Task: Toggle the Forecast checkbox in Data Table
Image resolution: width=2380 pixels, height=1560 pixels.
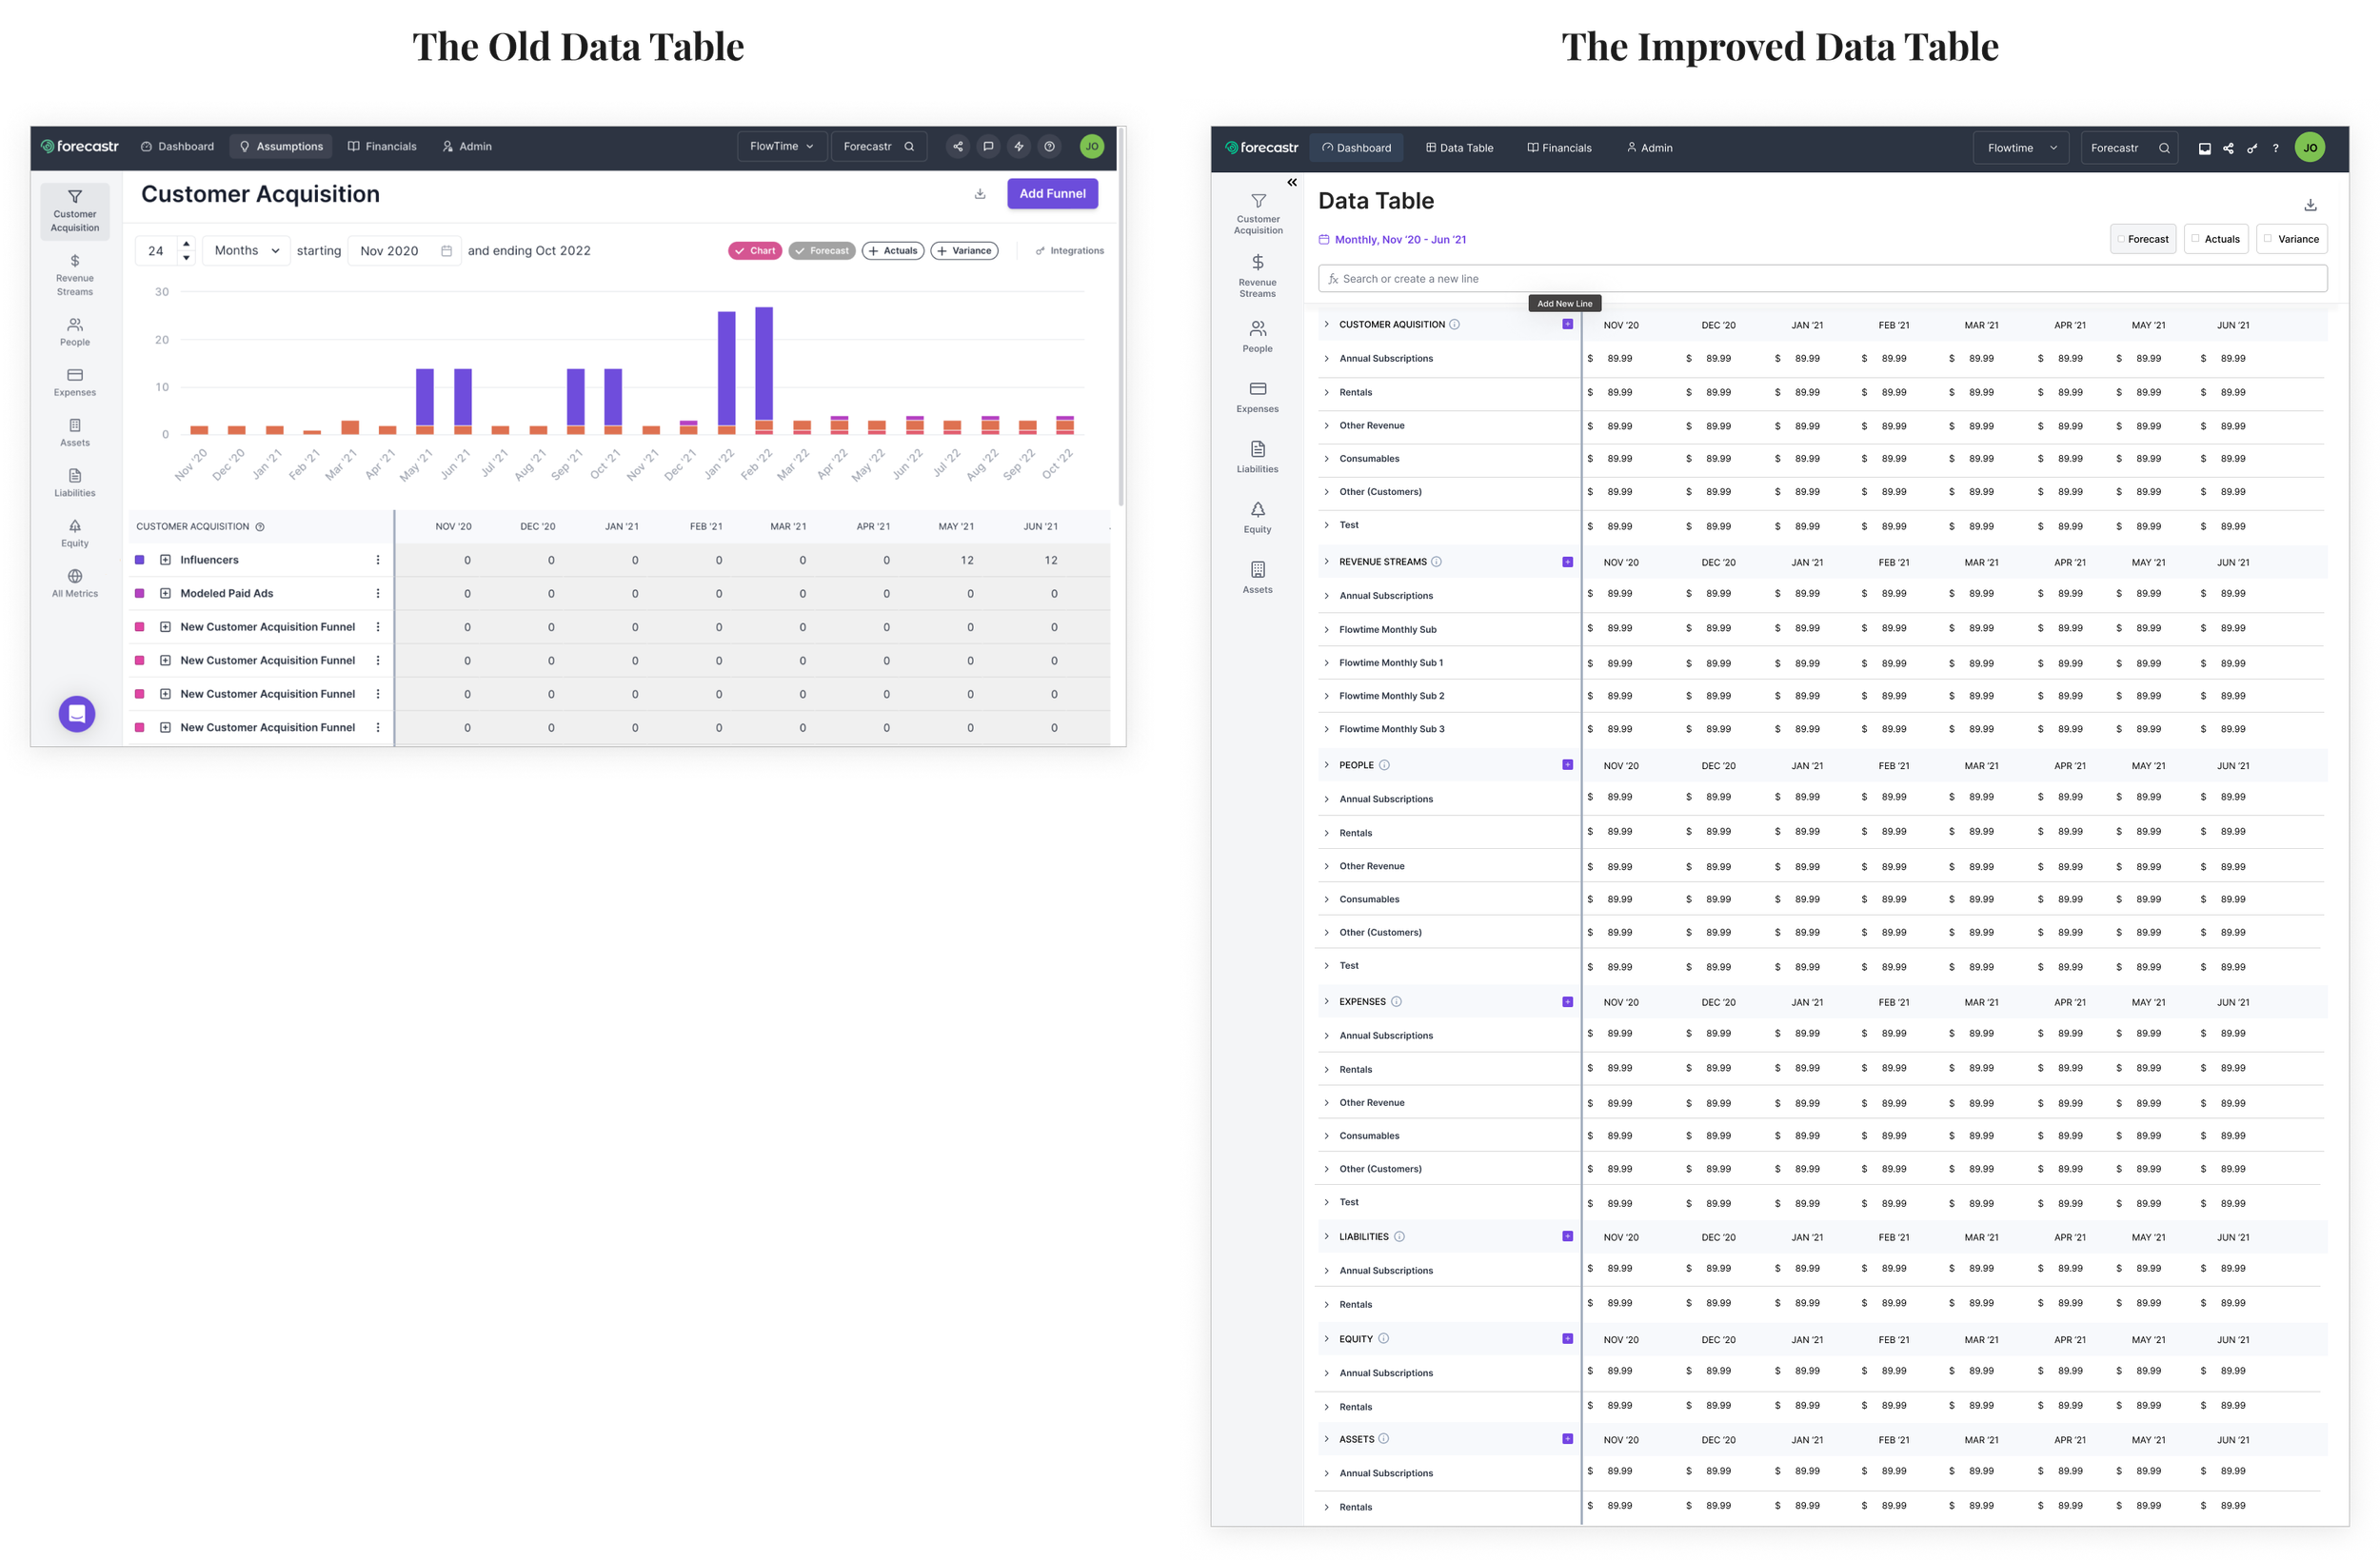Action: pos(2120,239)
